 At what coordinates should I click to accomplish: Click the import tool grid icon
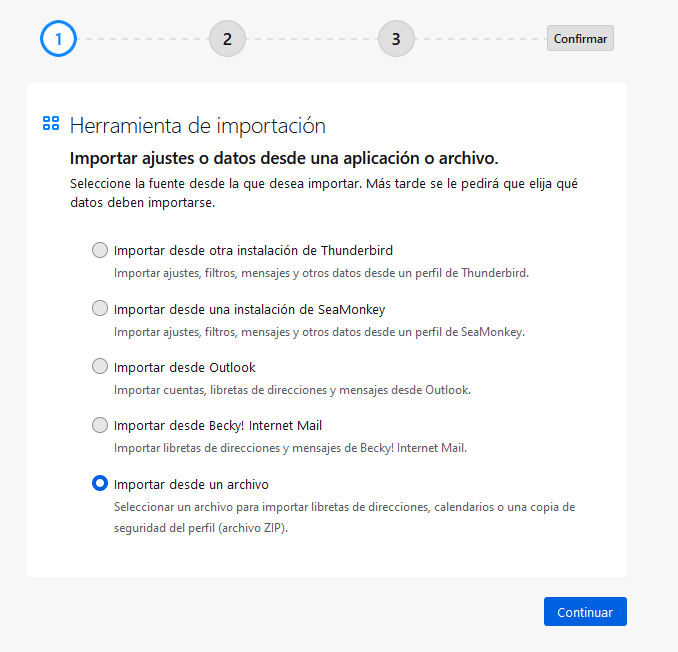(51, 124)
